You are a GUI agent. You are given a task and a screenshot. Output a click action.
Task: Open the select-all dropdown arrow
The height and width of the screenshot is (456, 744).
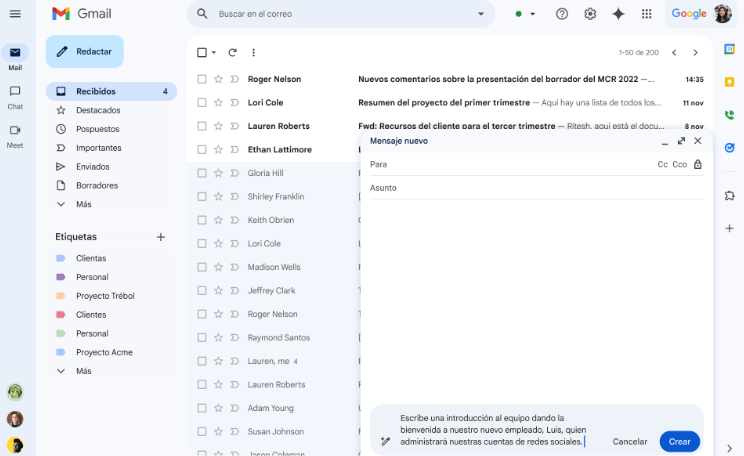(x=214, y=52)
